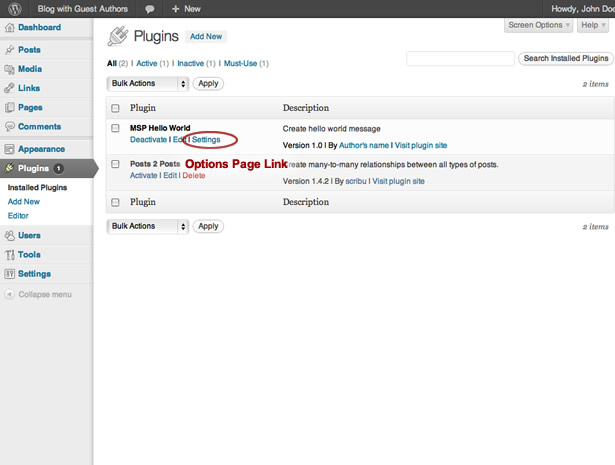The image size is (615, 465).
Task: Open the Pages menu item
Action: (30, 107)
